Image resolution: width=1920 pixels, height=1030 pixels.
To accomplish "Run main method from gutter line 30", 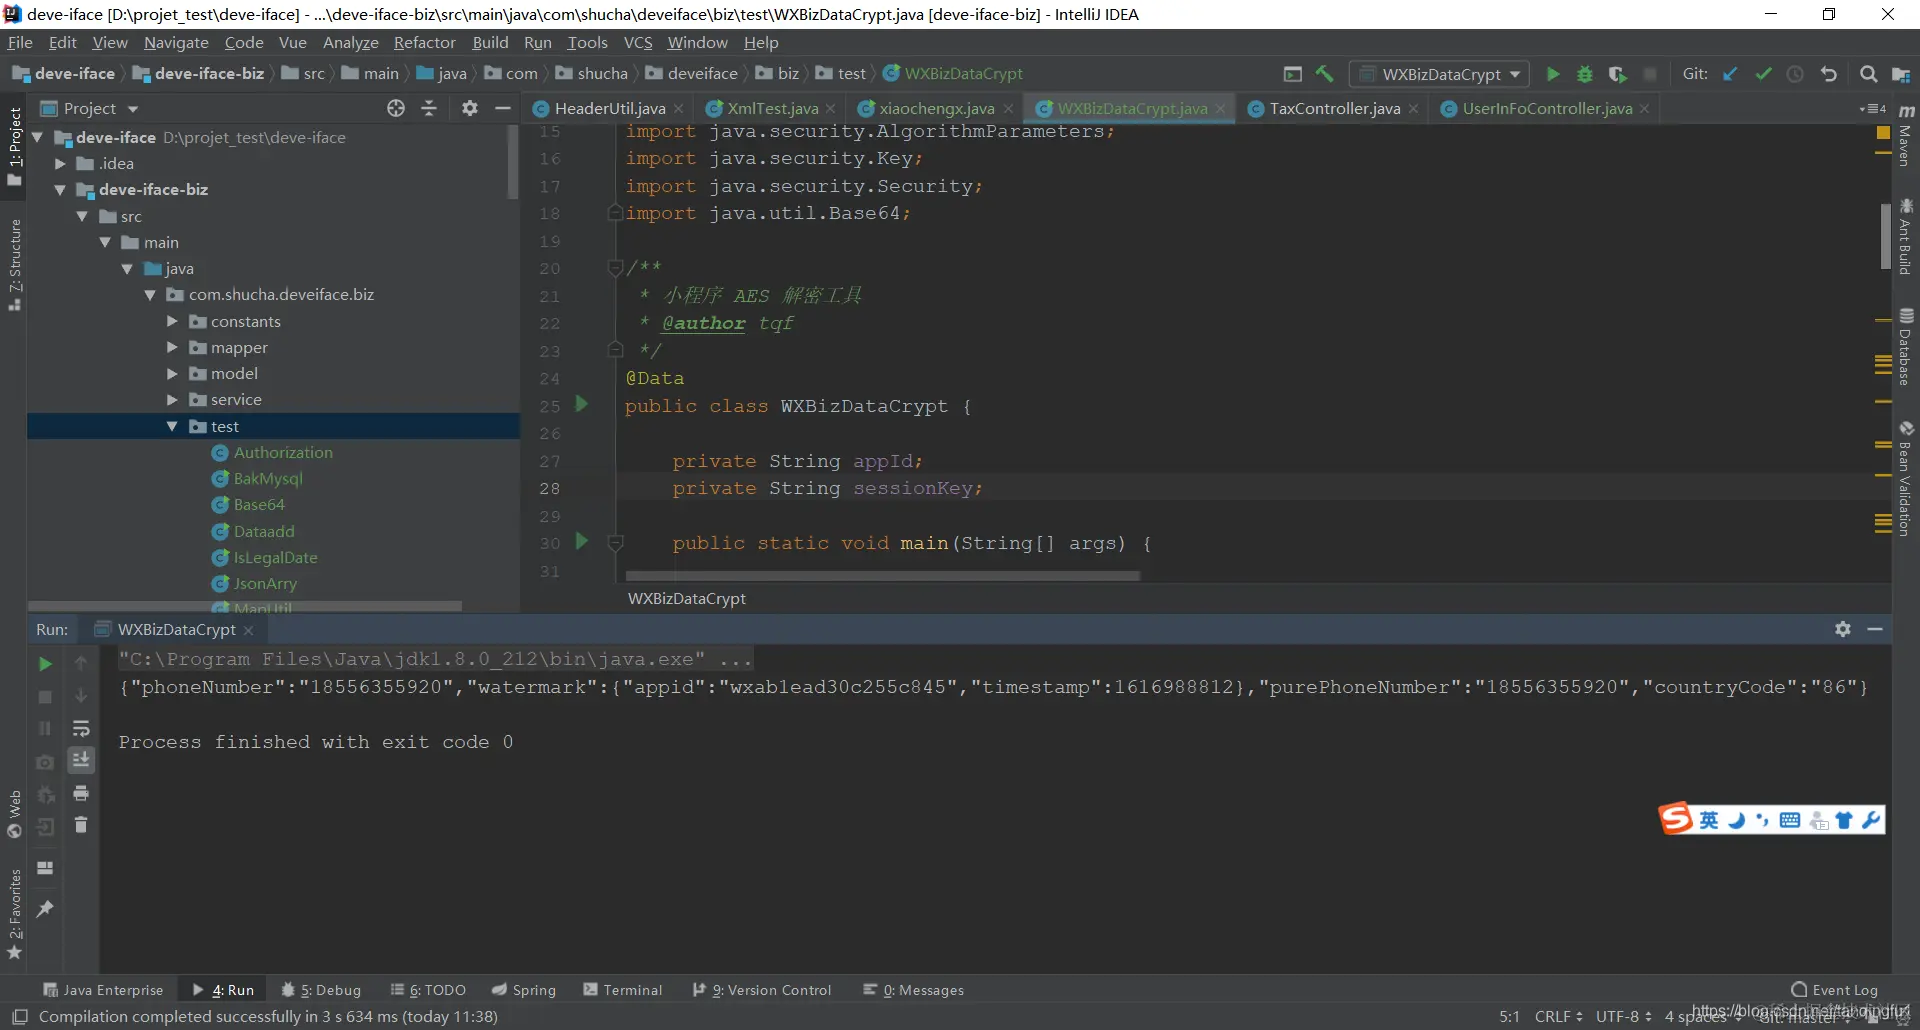I will coord(581,541).
